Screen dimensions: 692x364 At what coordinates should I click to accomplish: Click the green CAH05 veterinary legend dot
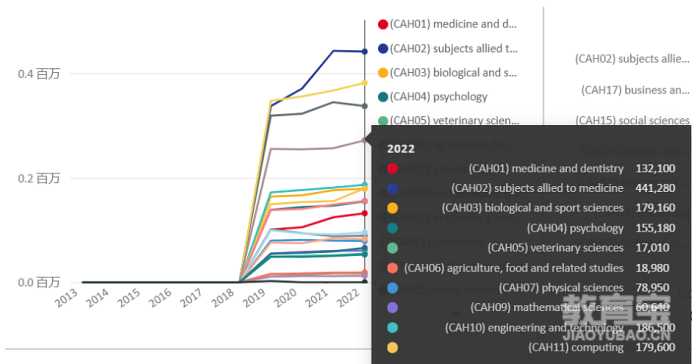point(383,120)
